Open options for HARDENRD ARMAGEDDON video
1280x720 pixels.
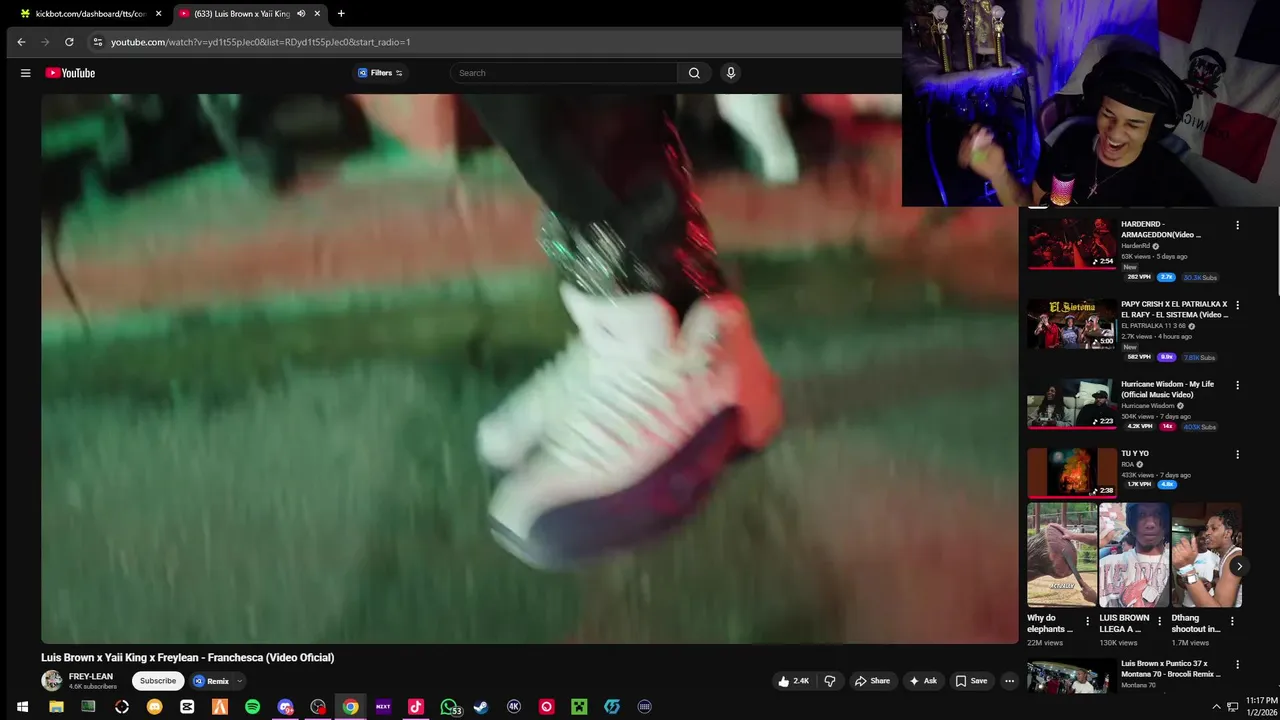coord(1237,225)
